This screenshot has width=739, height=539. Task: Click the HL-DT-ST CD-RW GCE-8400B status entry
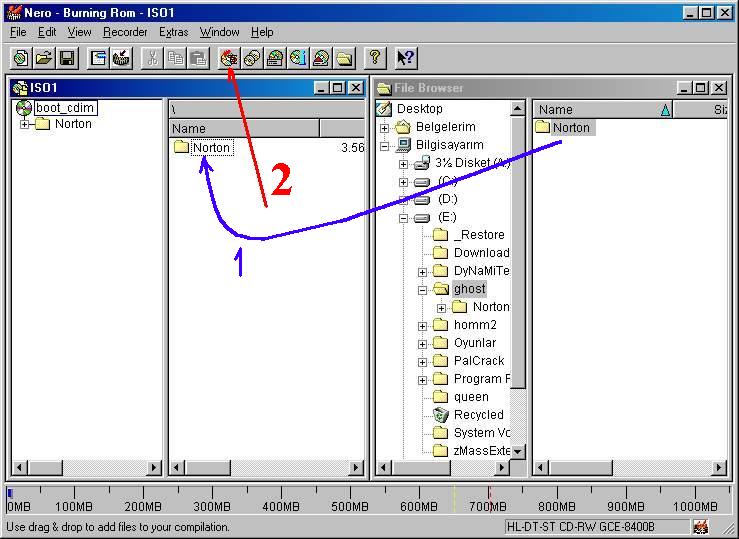(x=597, y=527)
